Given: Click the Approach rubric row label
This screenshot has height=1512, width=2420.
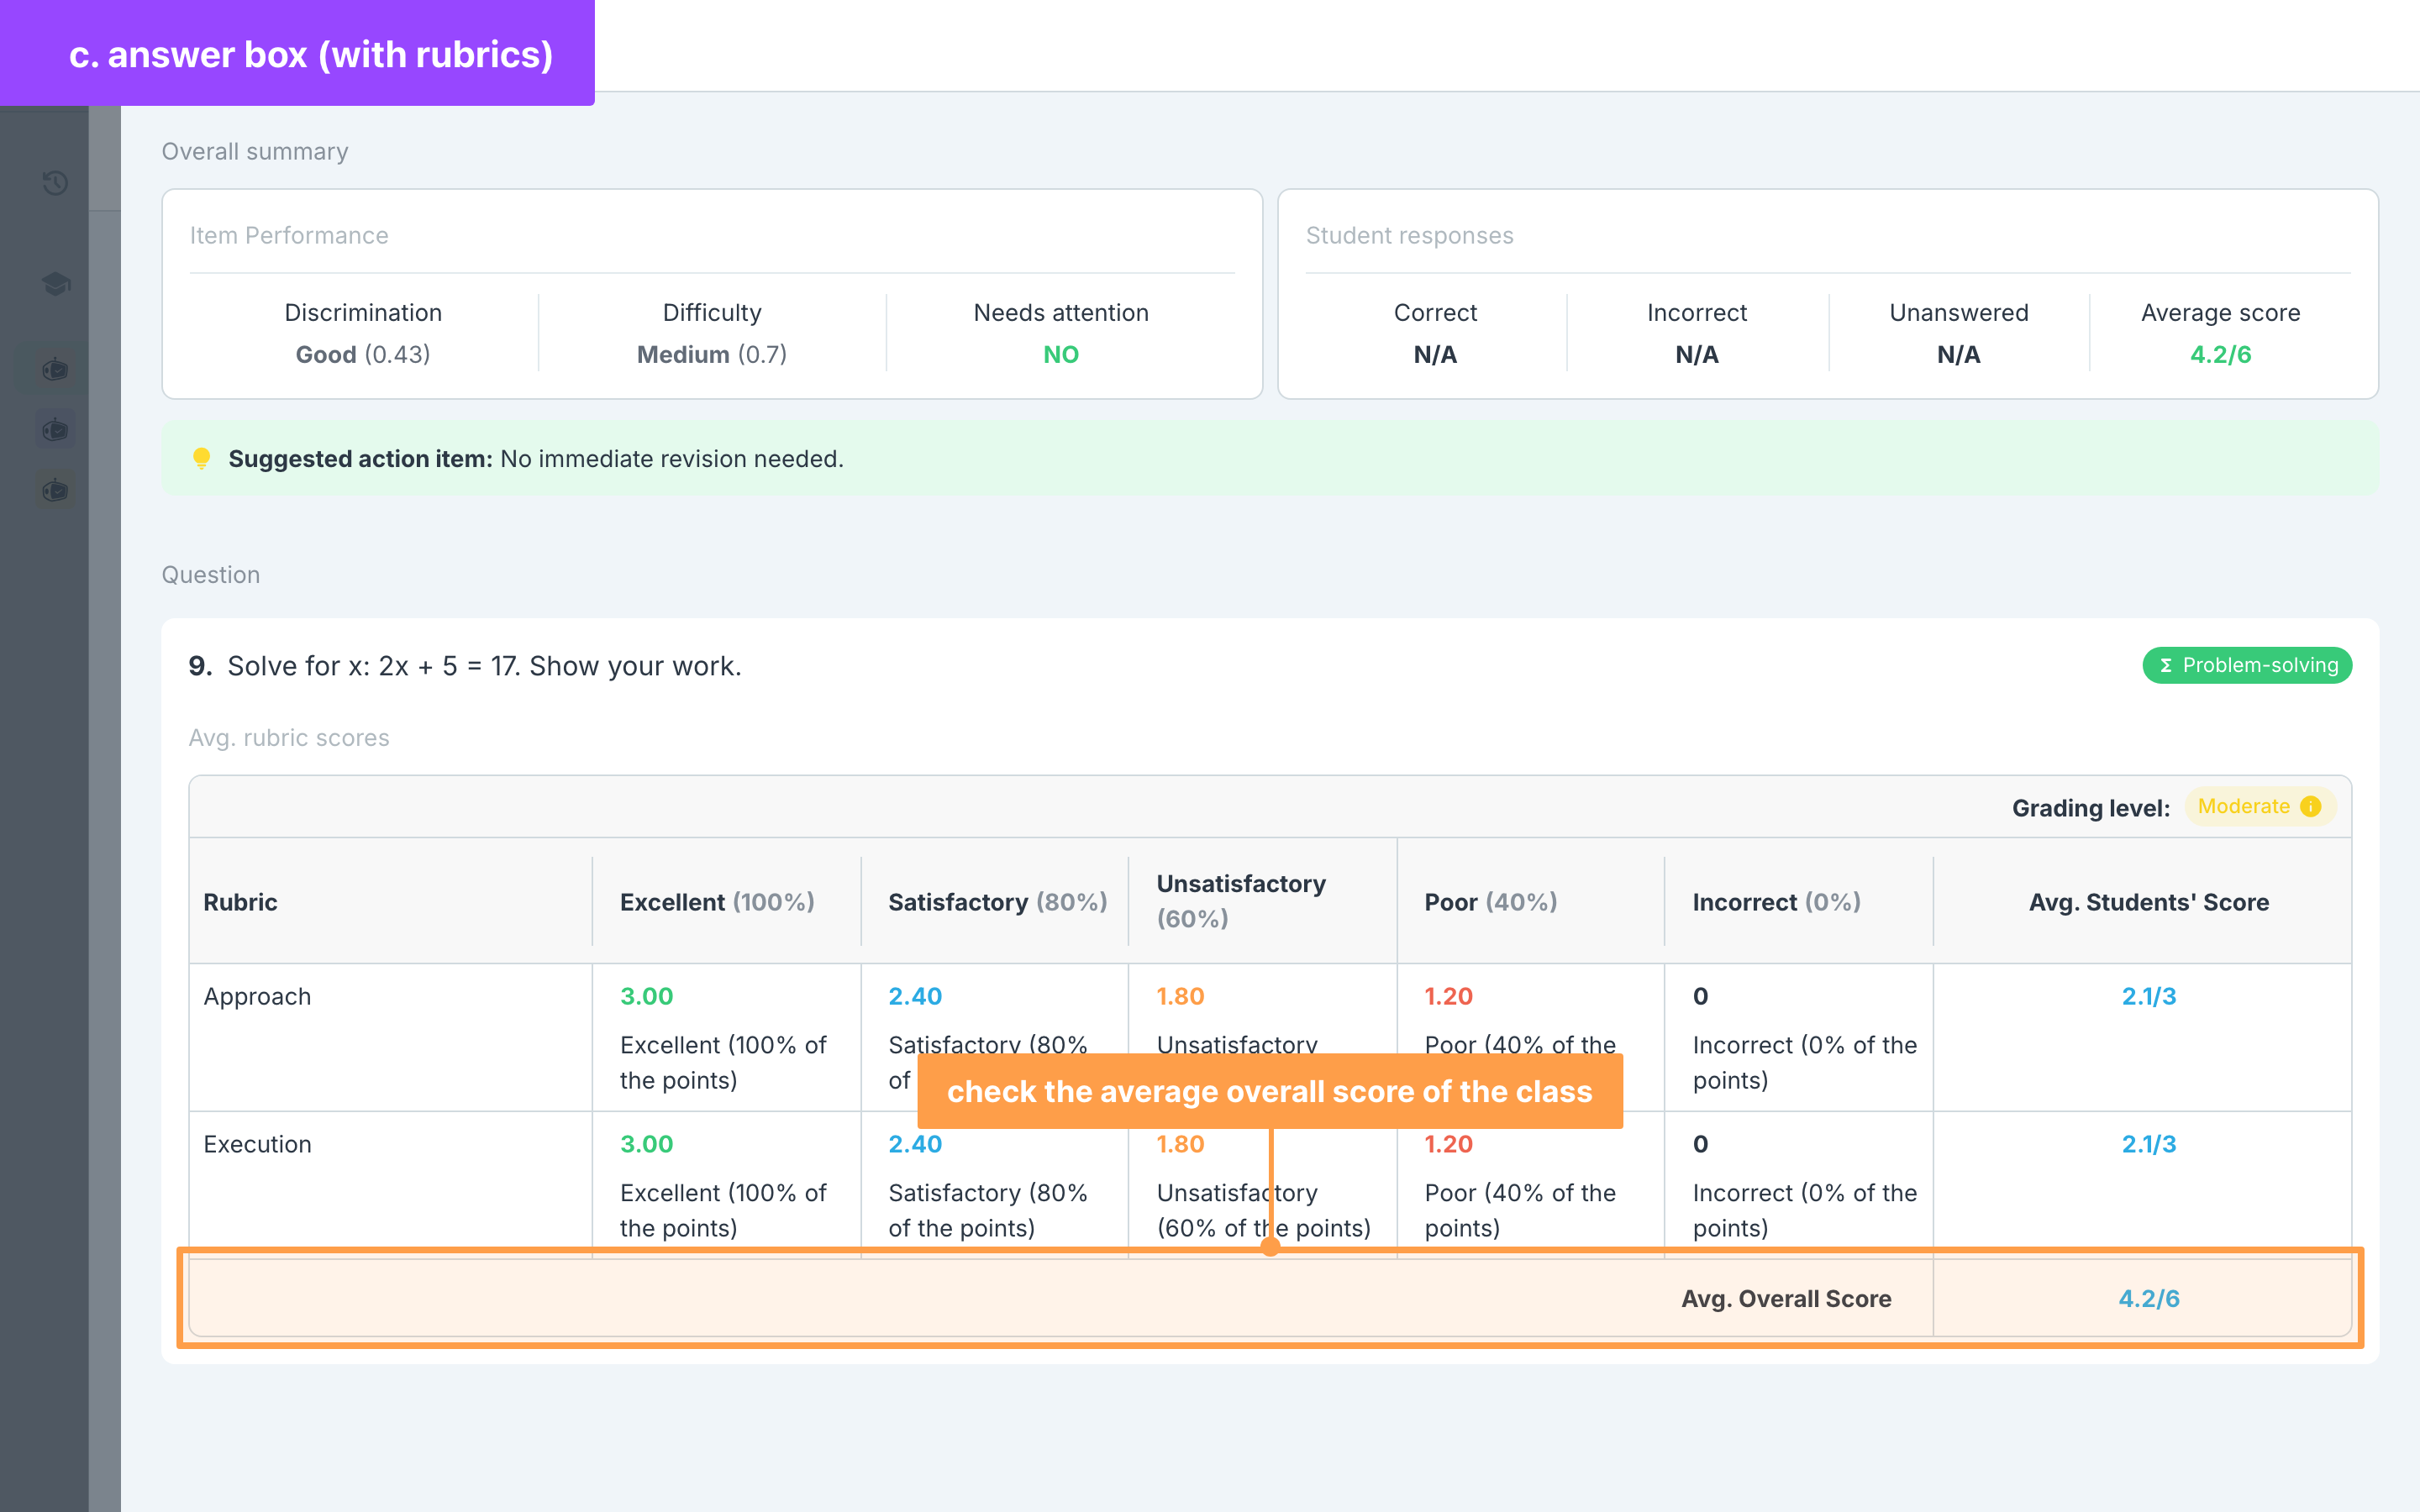Looking at the screenshot, I should pyautogui.click(x=257, y=996).
